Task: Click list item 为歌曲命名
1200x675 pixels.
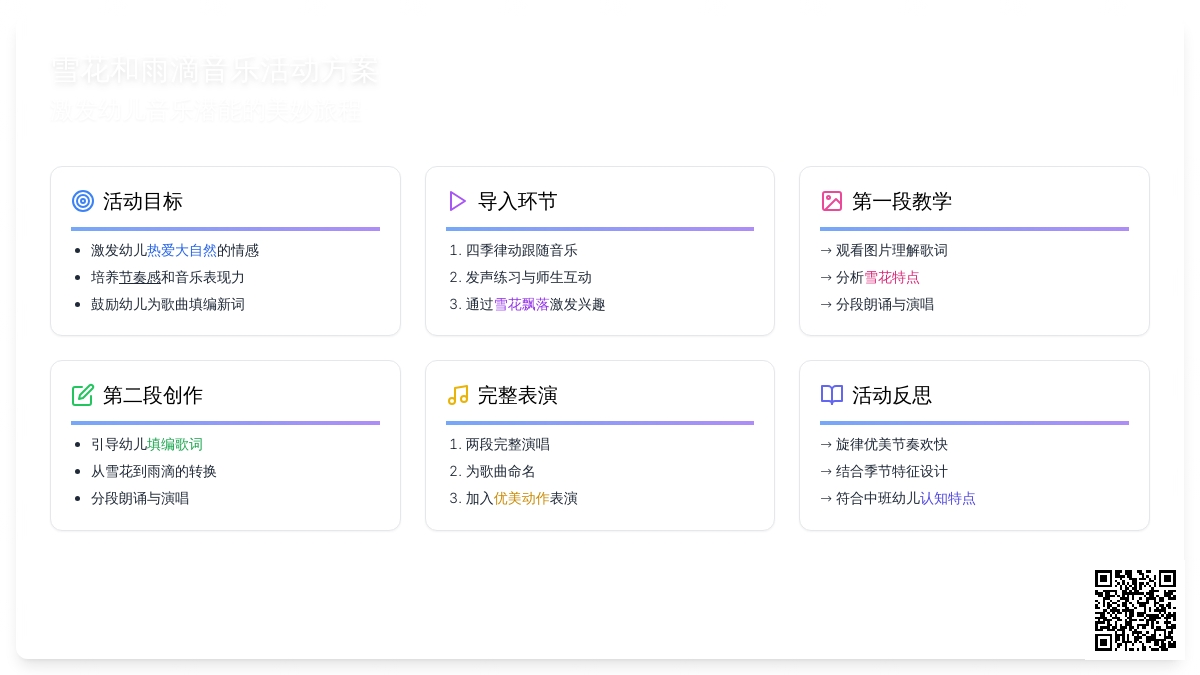Action: click(x=501, y=471)
